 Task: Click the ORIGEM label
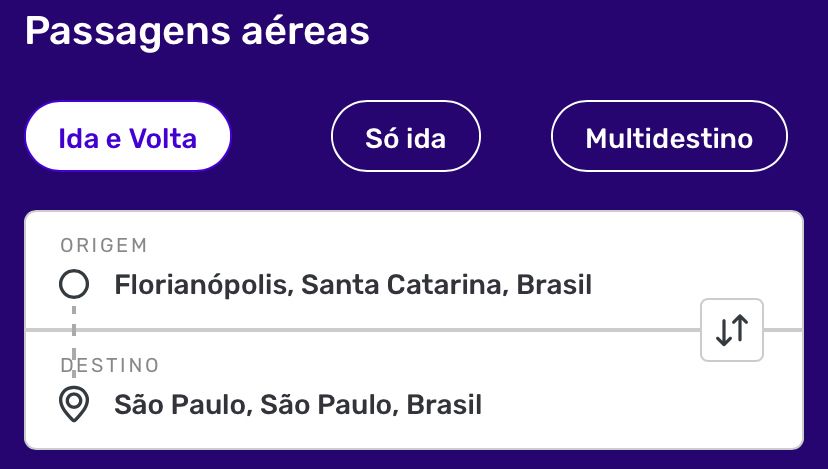click(x=103, y=246)
